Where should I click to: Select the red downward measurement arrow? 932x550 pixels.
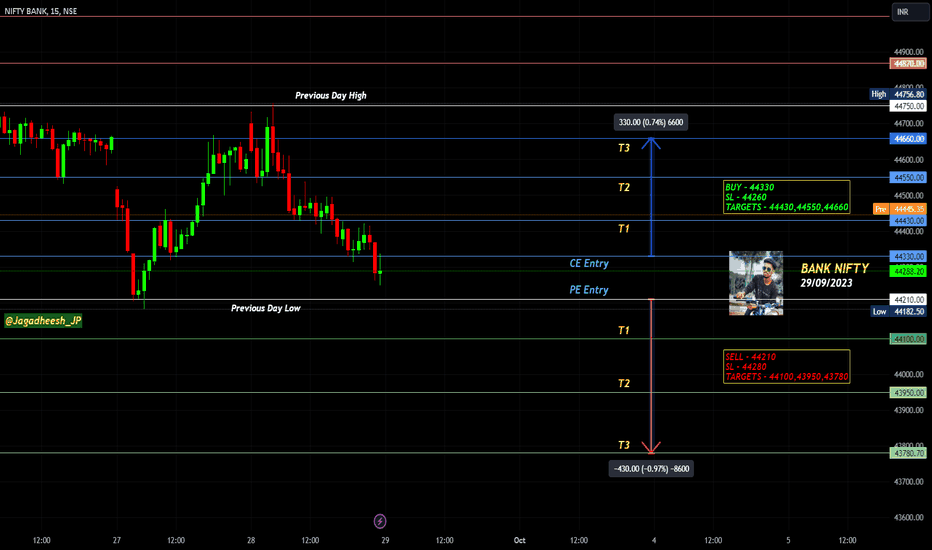pyautogui.click(x=651, y=376)
